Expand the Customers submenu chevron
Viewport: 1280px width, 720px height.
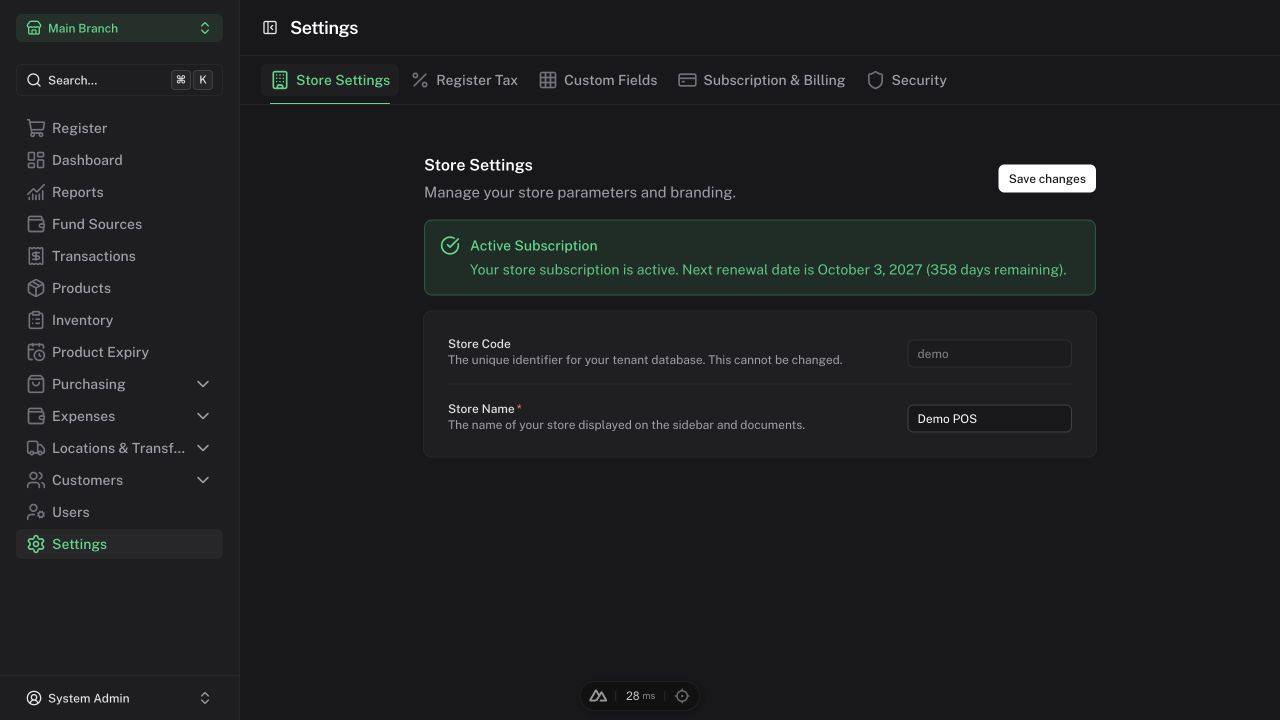pos(203,480)
